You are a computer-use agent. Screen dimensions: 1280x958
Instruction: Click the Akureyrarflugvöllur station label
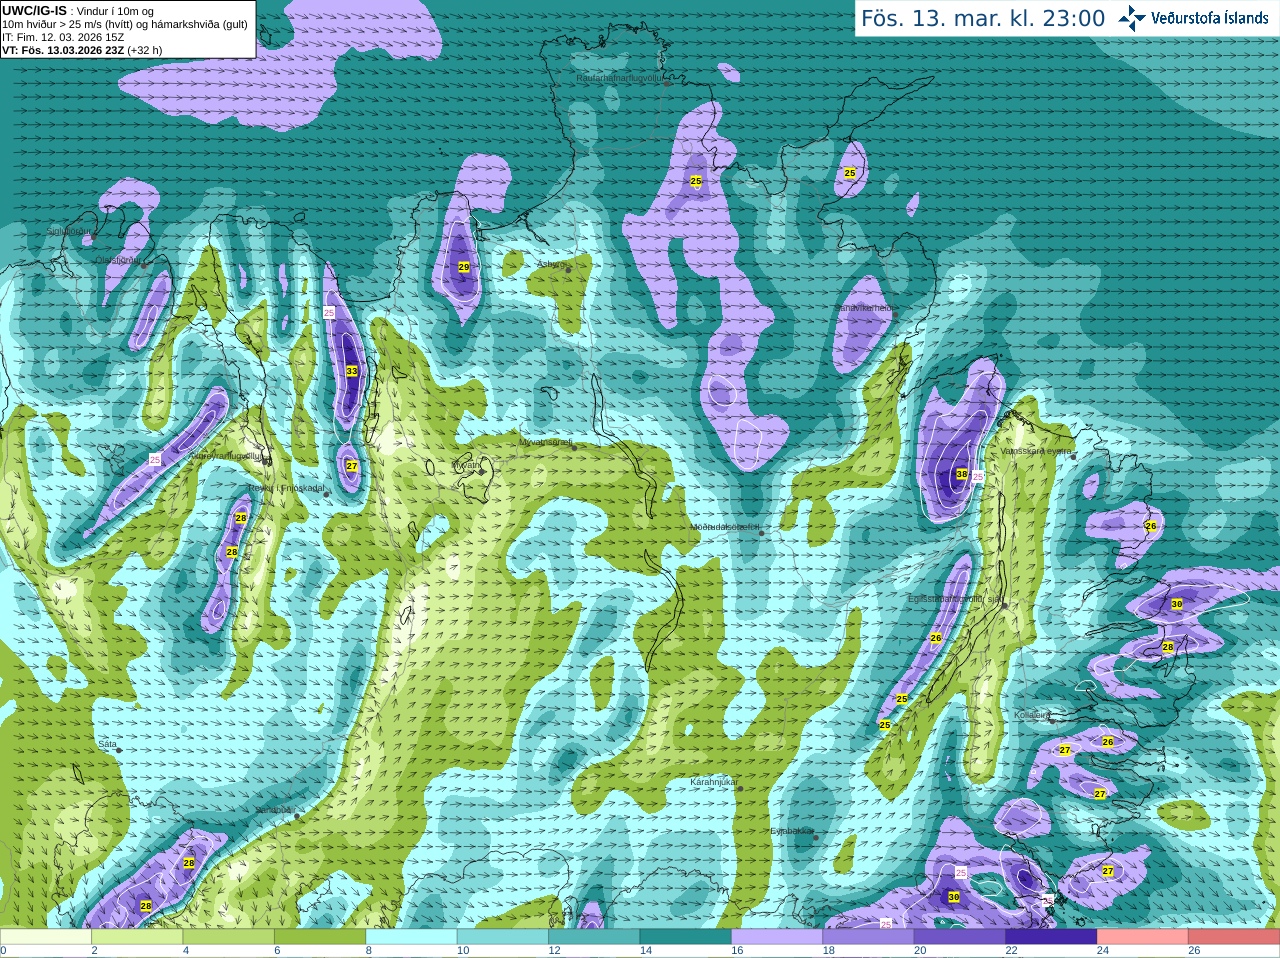coord(226,456)
